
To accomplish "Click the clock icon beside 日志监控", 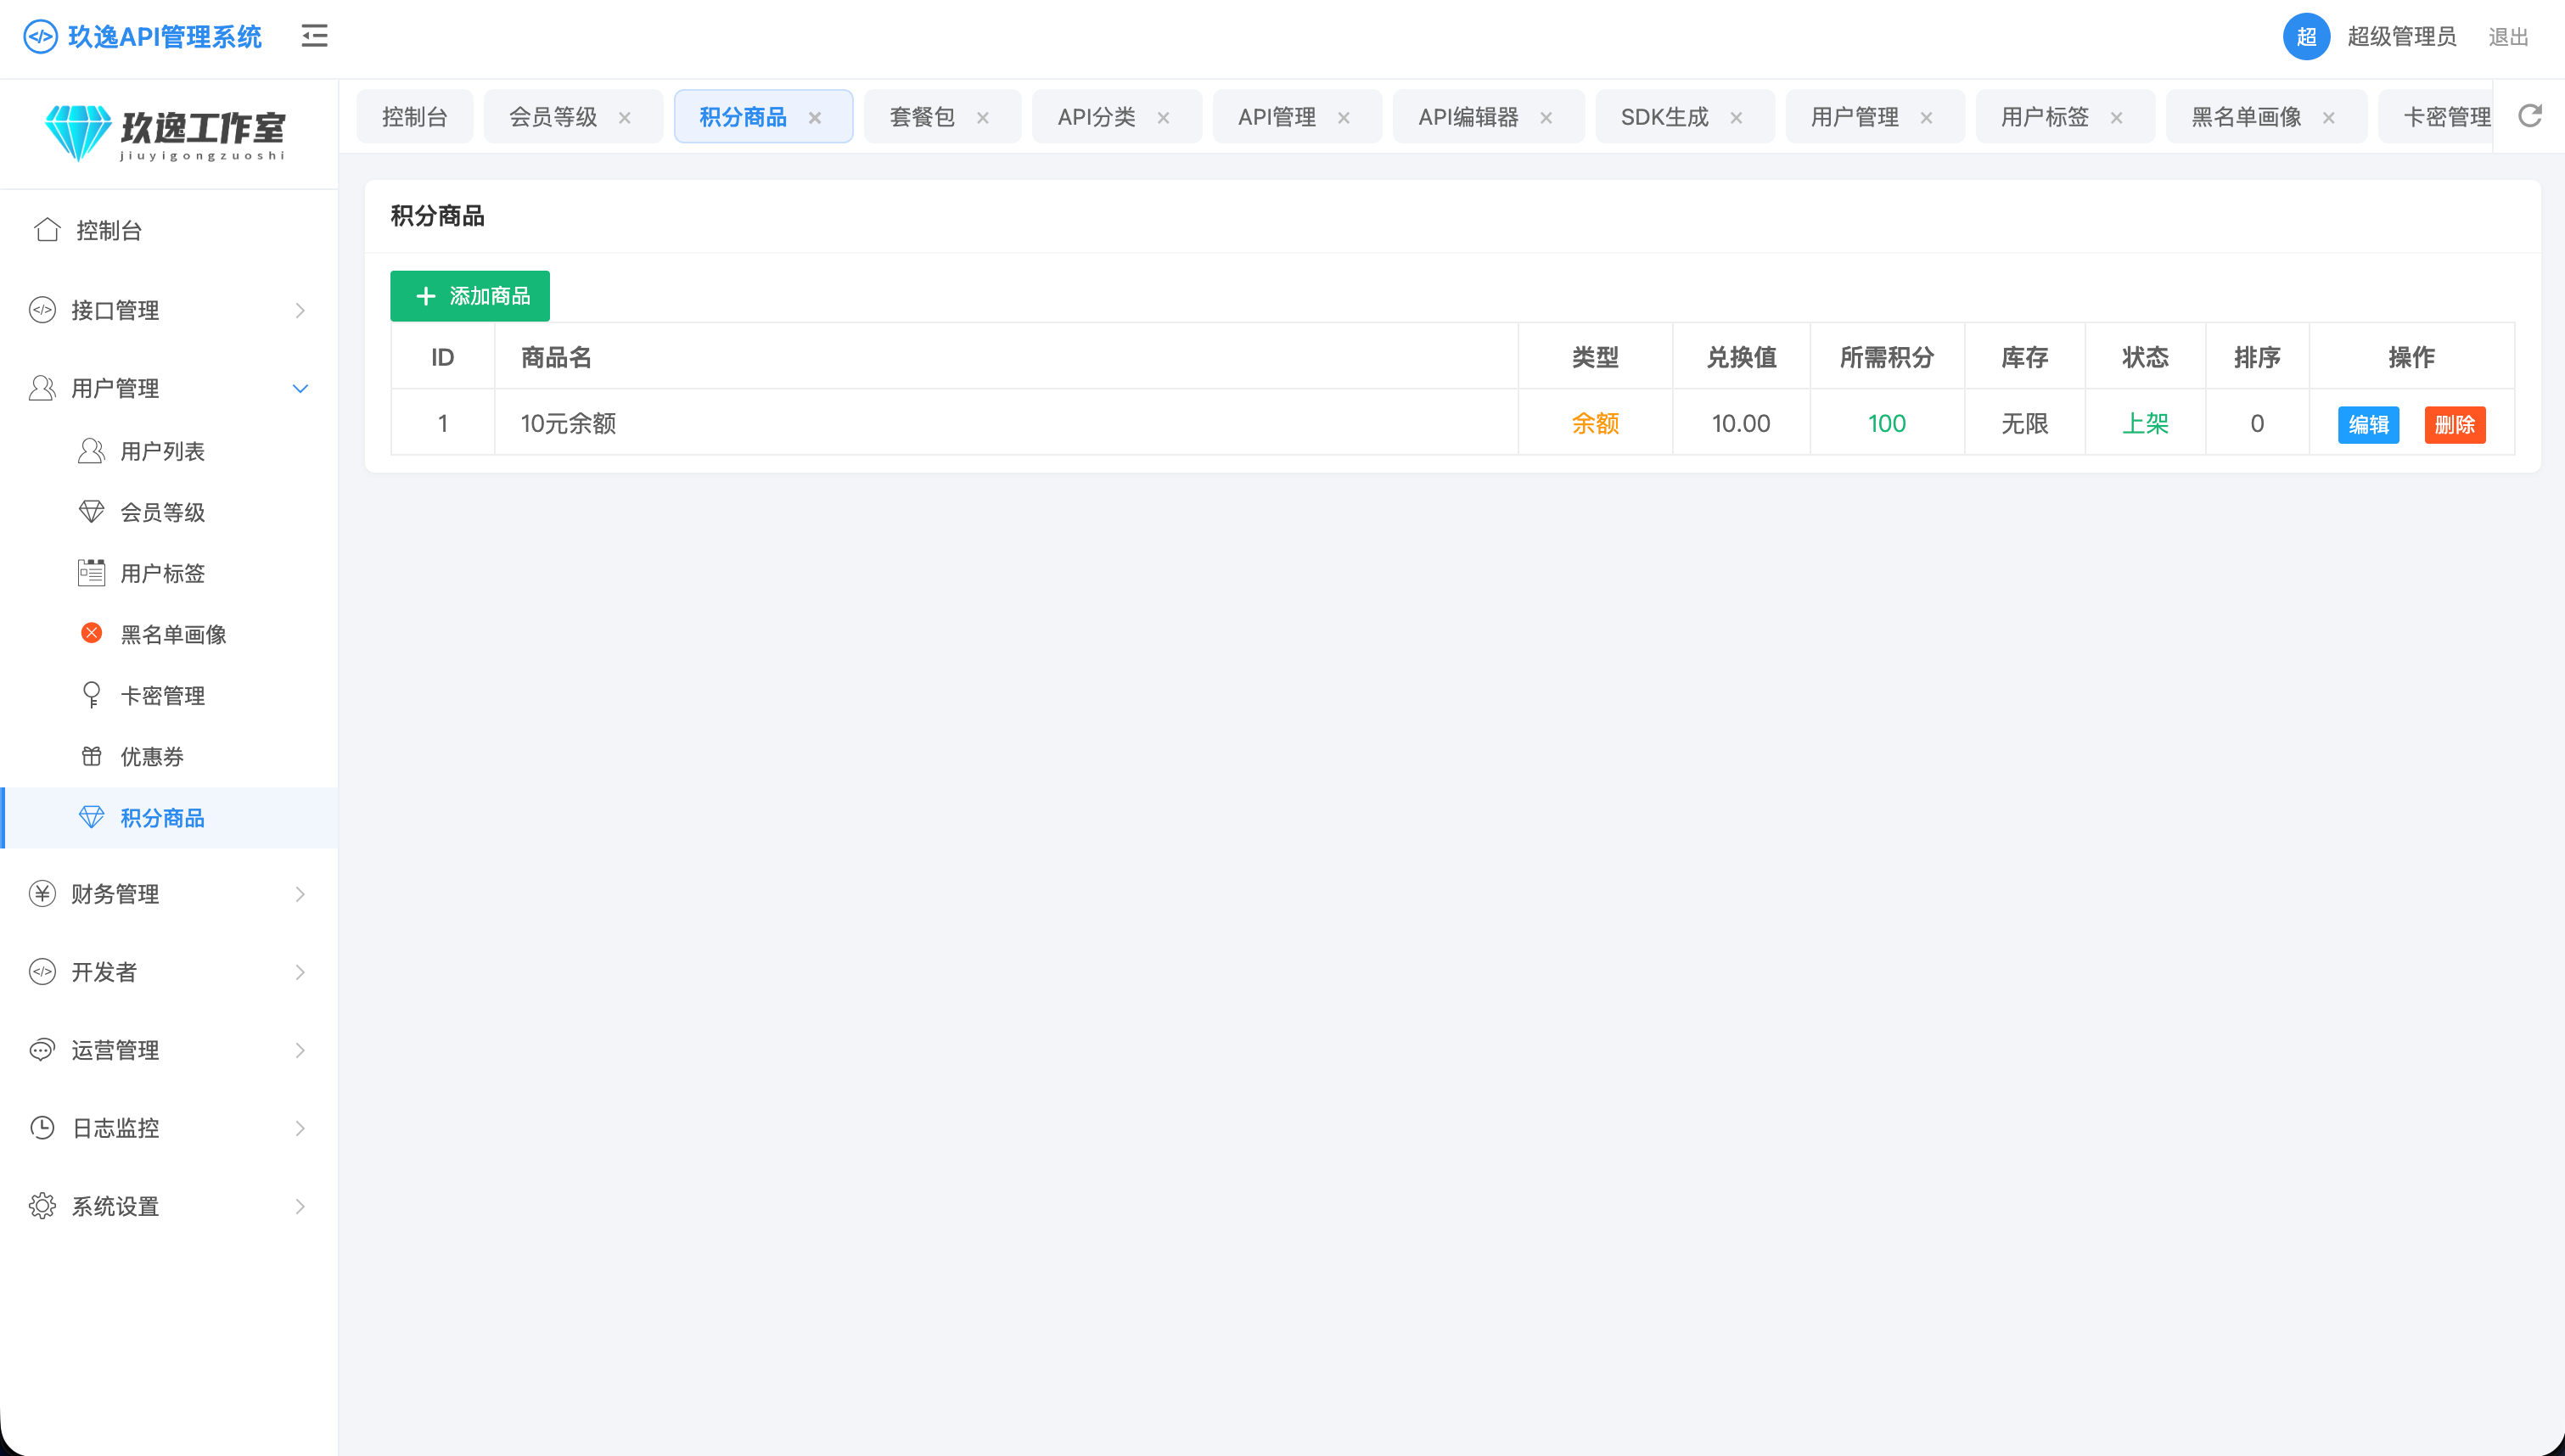I will point(42,1127).
